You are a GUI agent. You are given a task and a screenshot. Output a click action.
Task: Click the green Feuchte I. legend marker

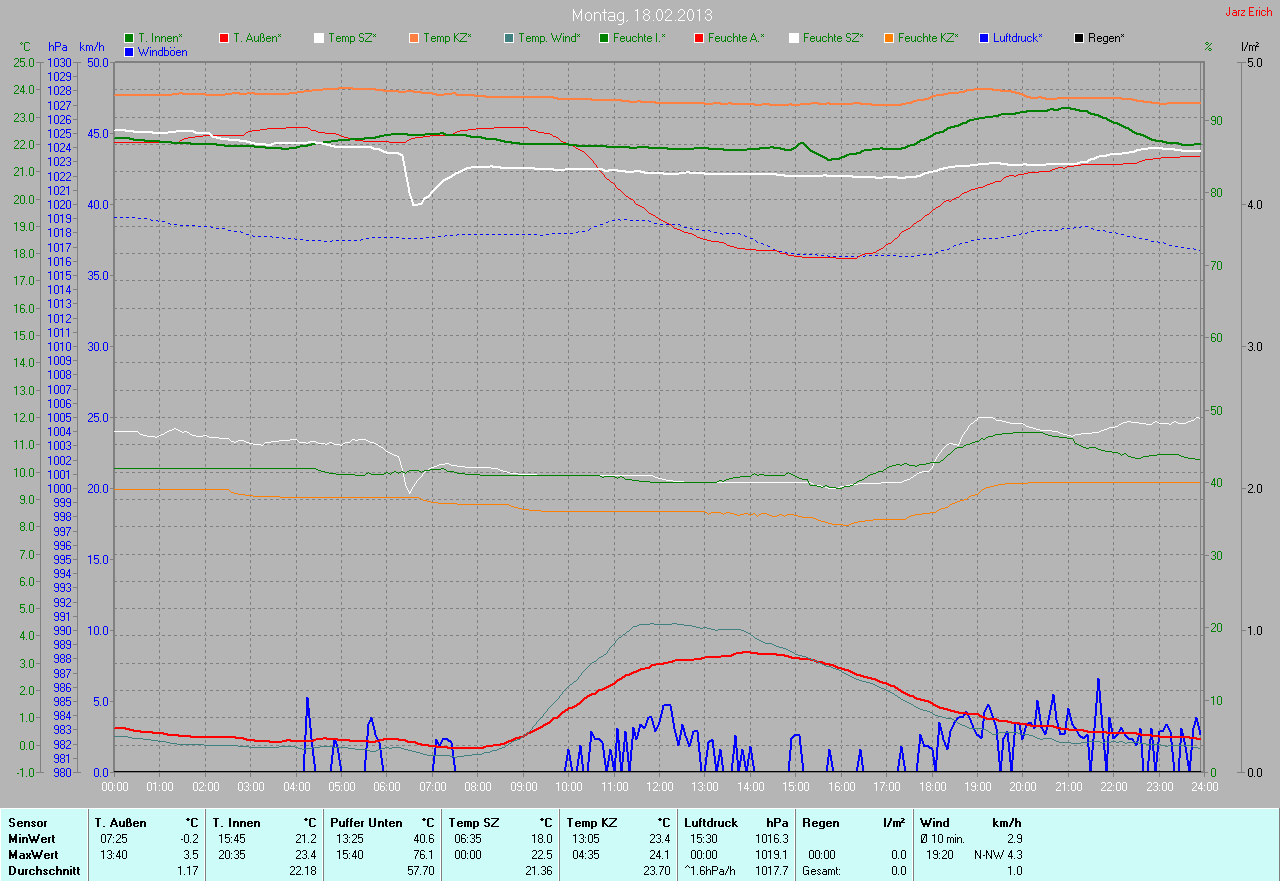pyautogui.click(x=604, y=38)
